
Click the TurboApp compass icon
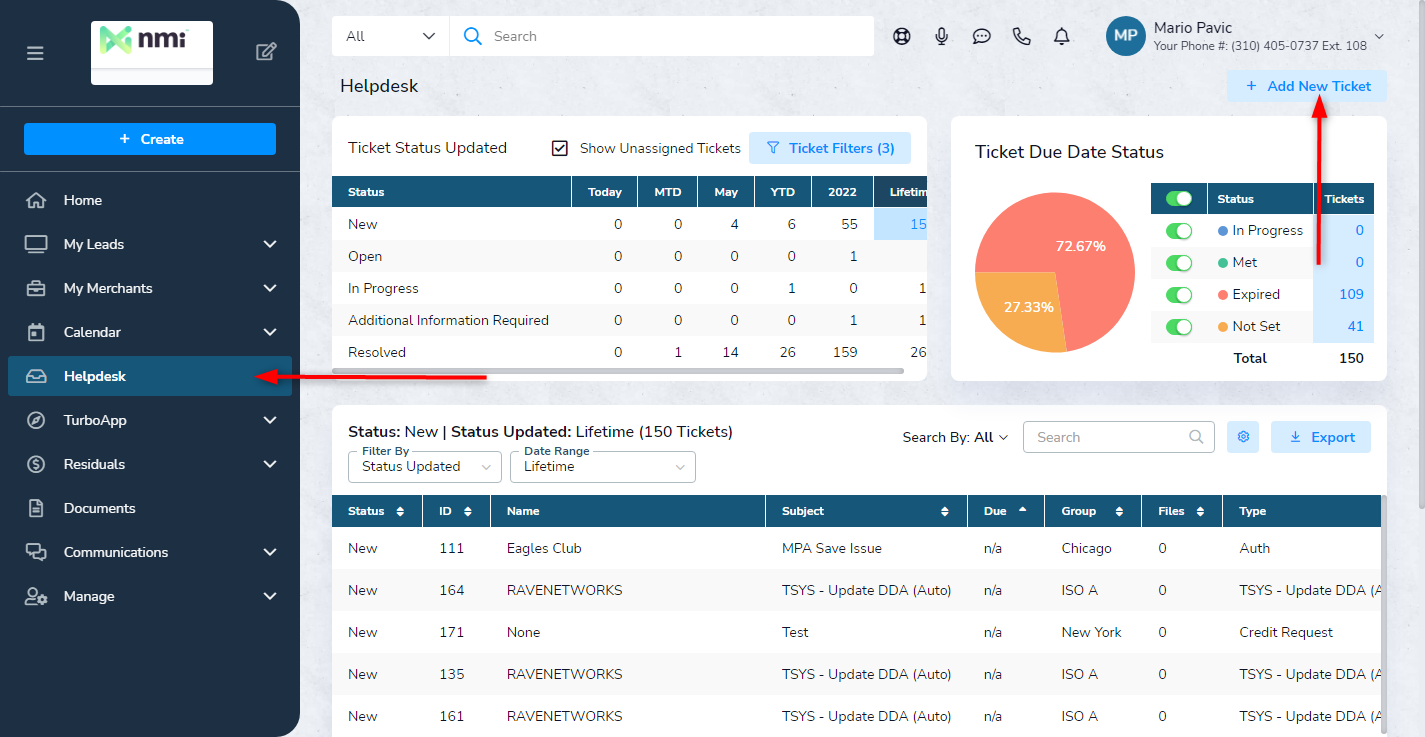(36, 420)
